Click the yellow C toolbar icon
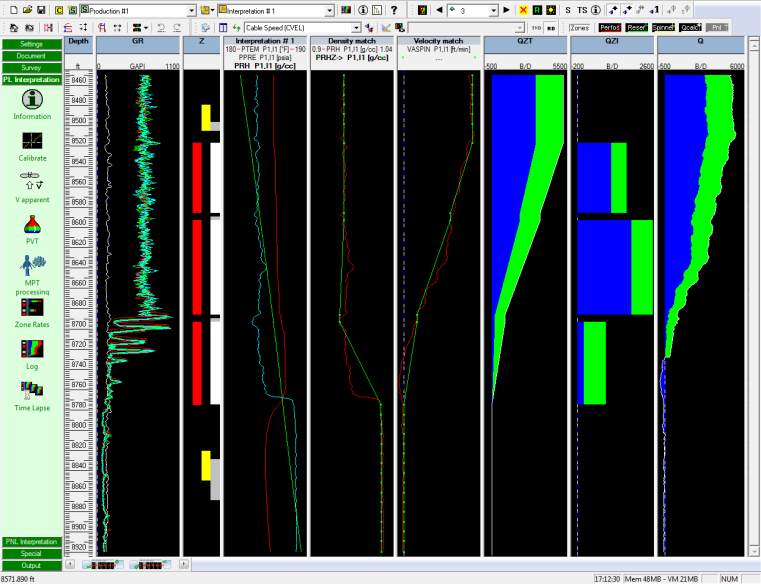Image resolution: width=761 pixels, height=584 pixels. click(59, 10)
